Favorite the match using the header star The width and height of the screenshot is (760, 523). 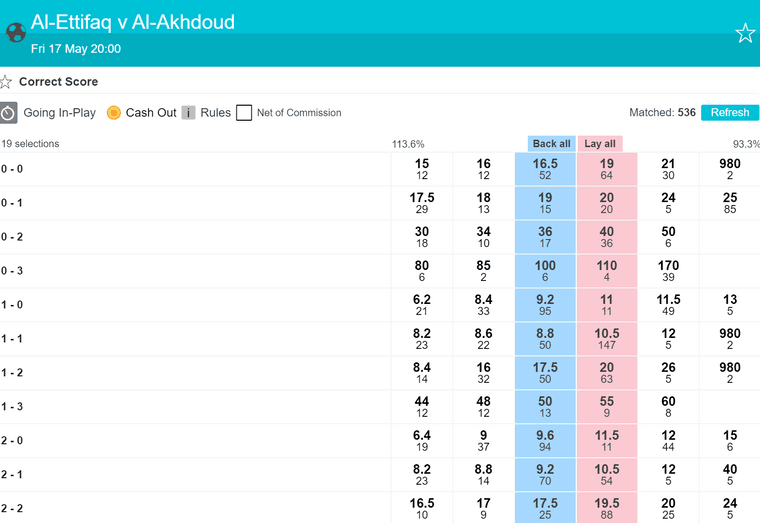click(745, 33)
